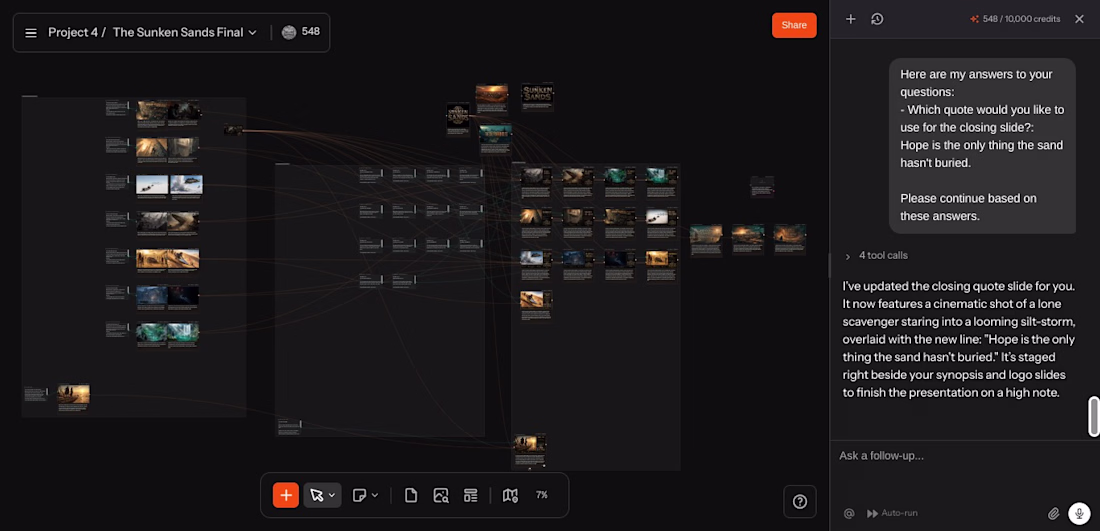Open the pointer tool dropdown arrow
The height and width of the screenshot is (531, 1100).
tap(332, 495)
